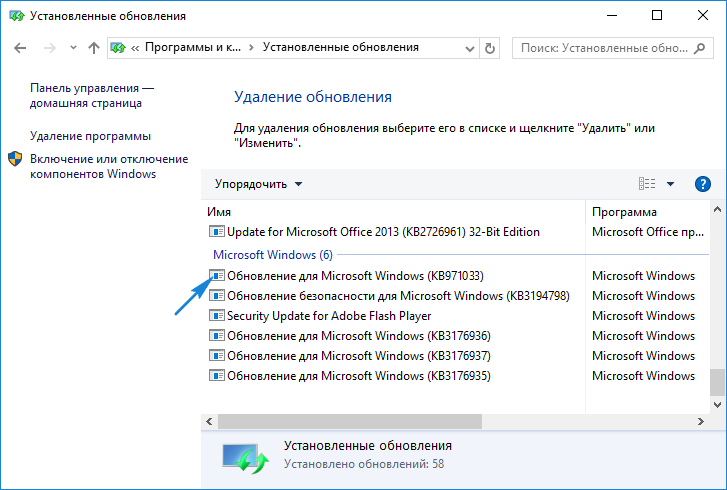Click the vertical scrollbar down arrow

[x=715, y=403]
